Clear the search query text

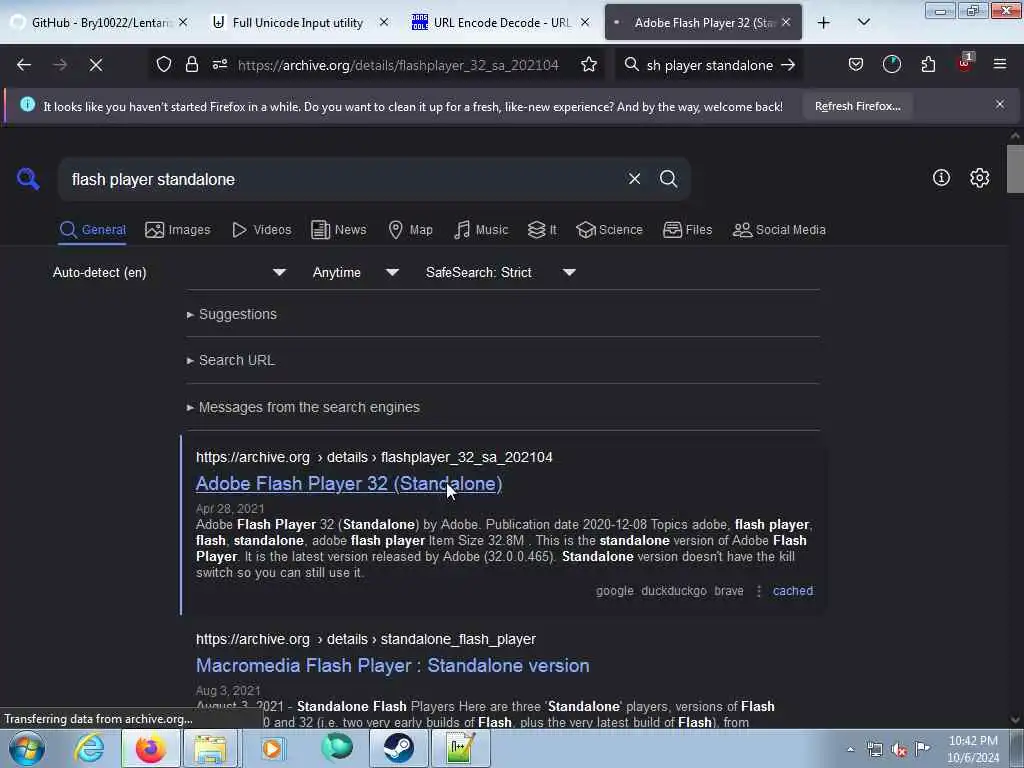click(x=634, y=179)
